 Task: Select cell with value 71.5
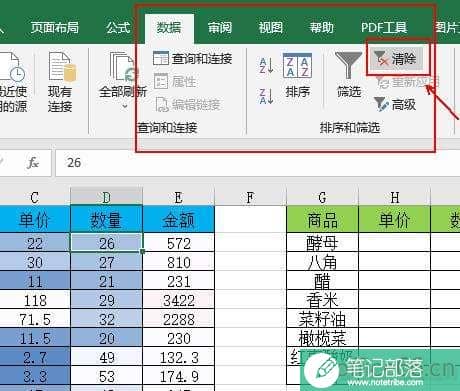[35, 319]
